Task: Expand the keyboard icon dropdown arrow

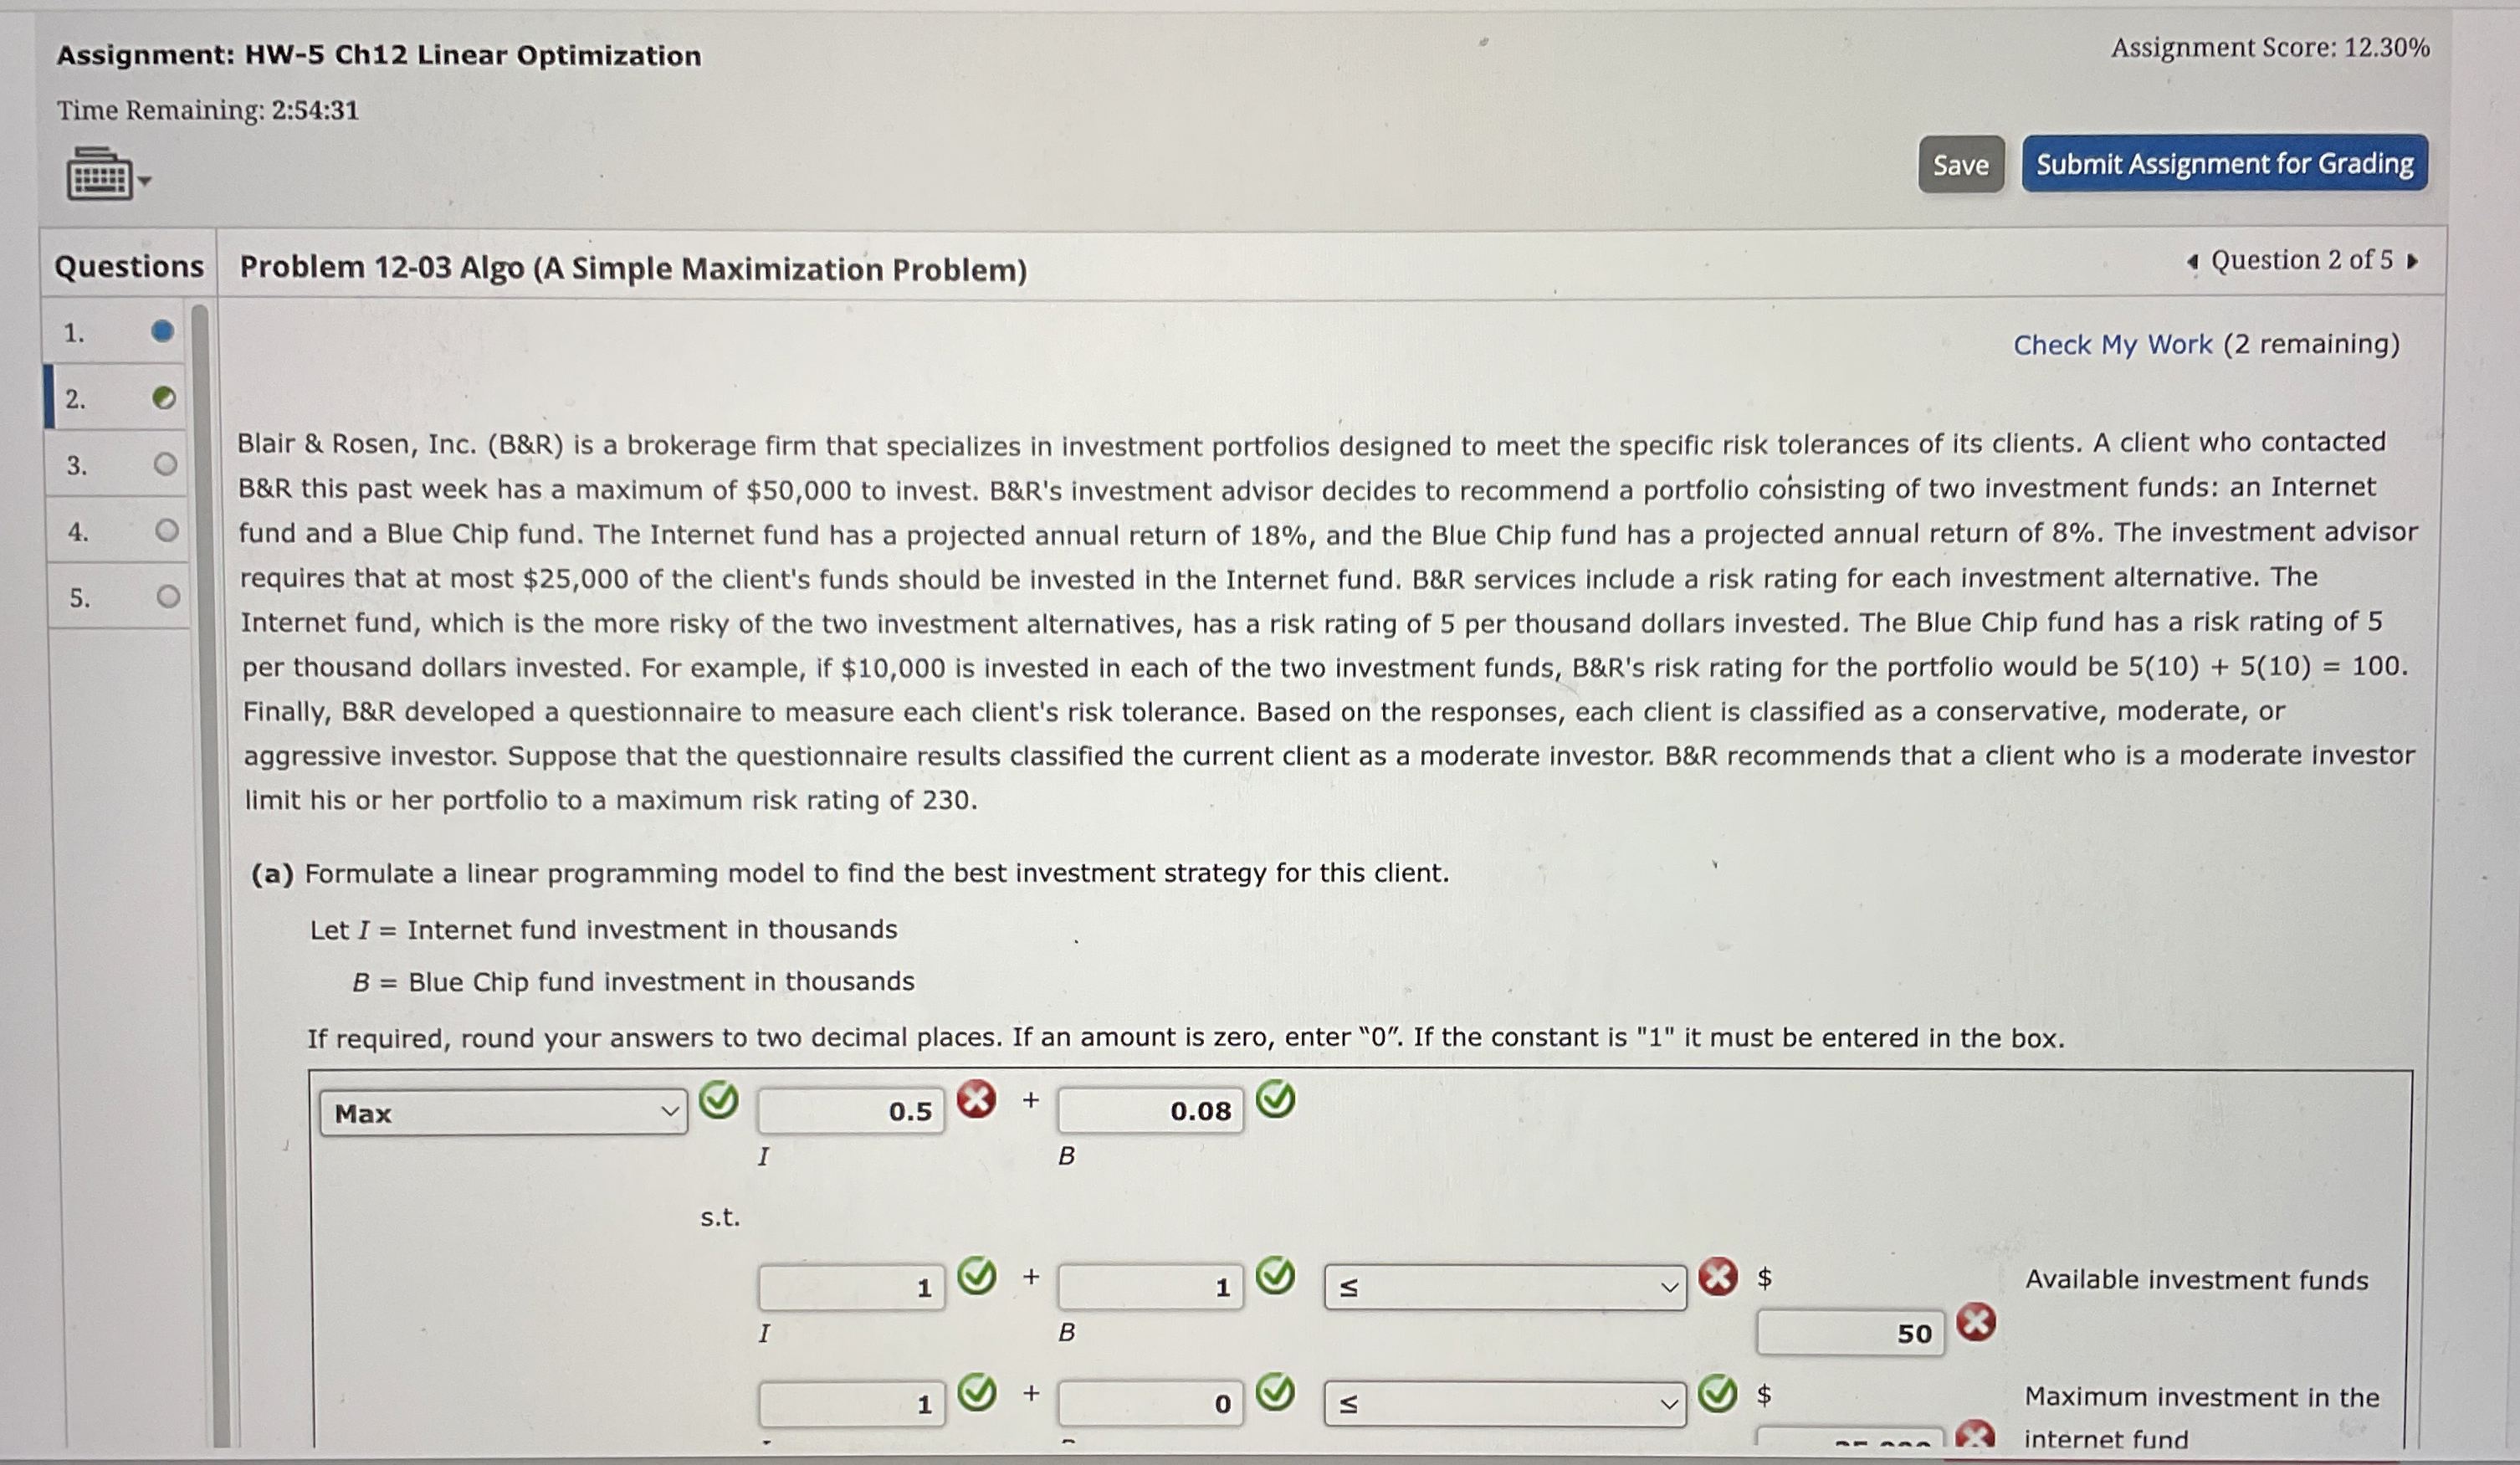Action: click(145, 181)
